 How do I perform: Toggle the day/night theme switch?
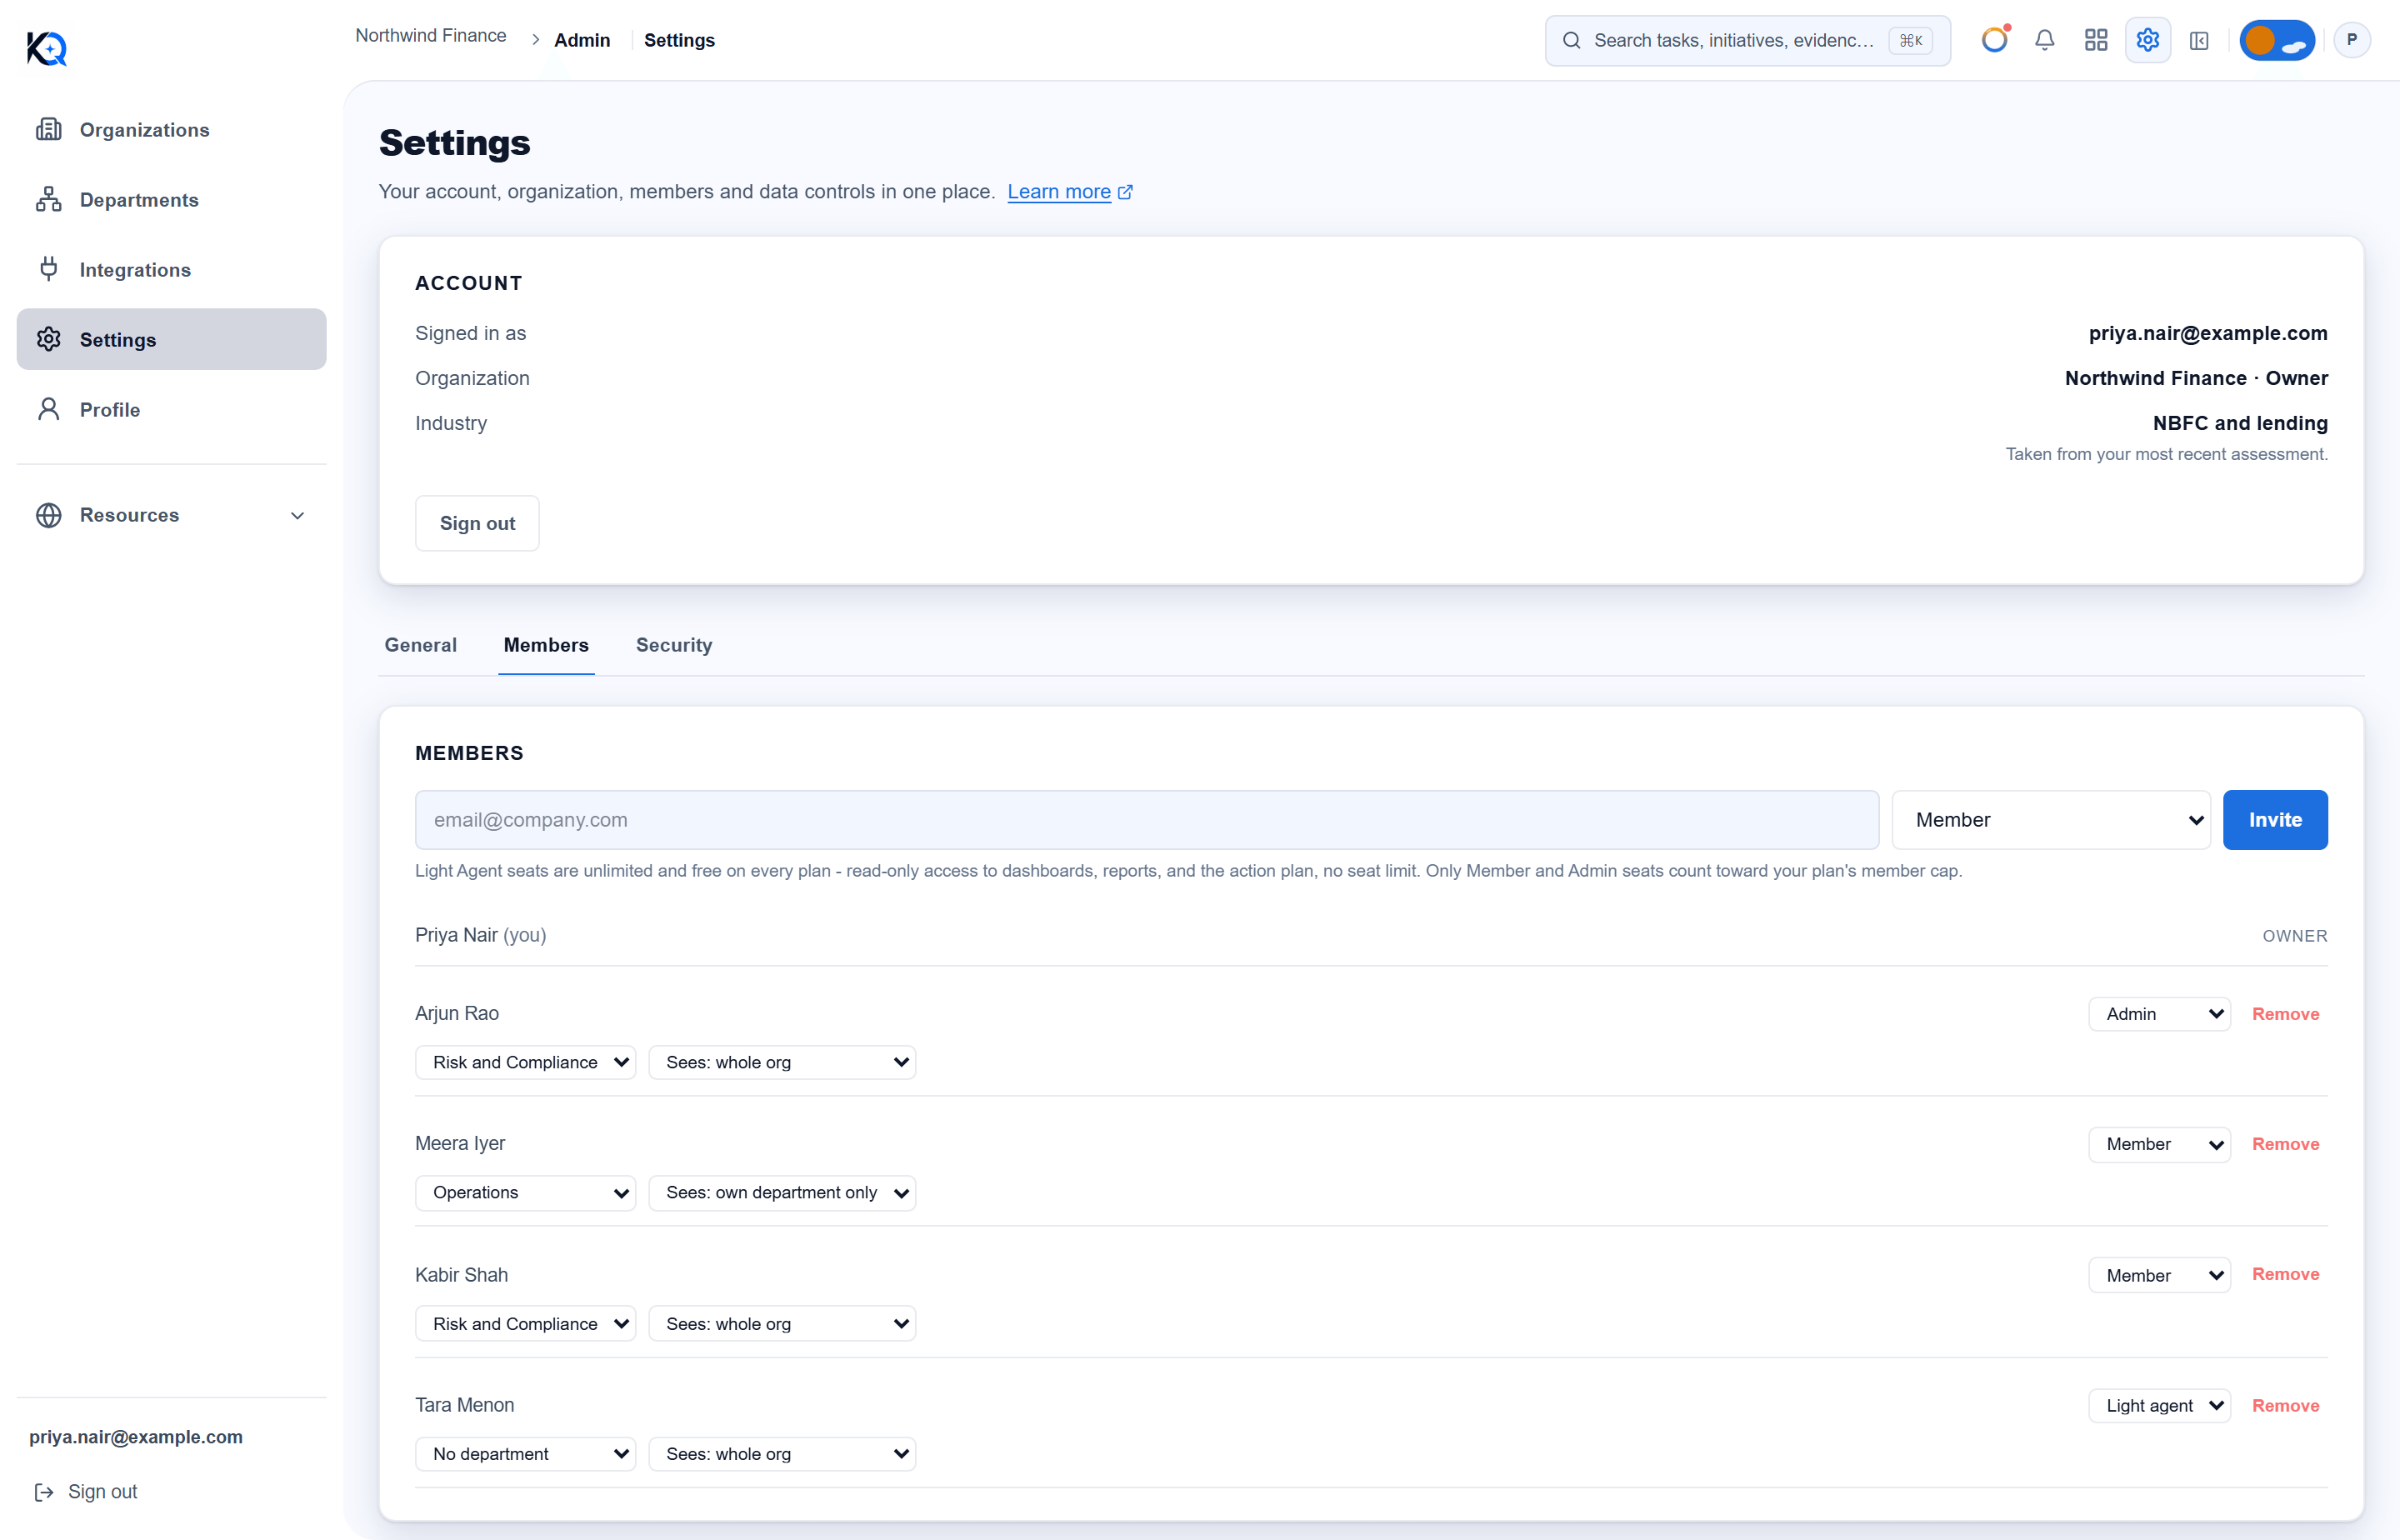2277,40
